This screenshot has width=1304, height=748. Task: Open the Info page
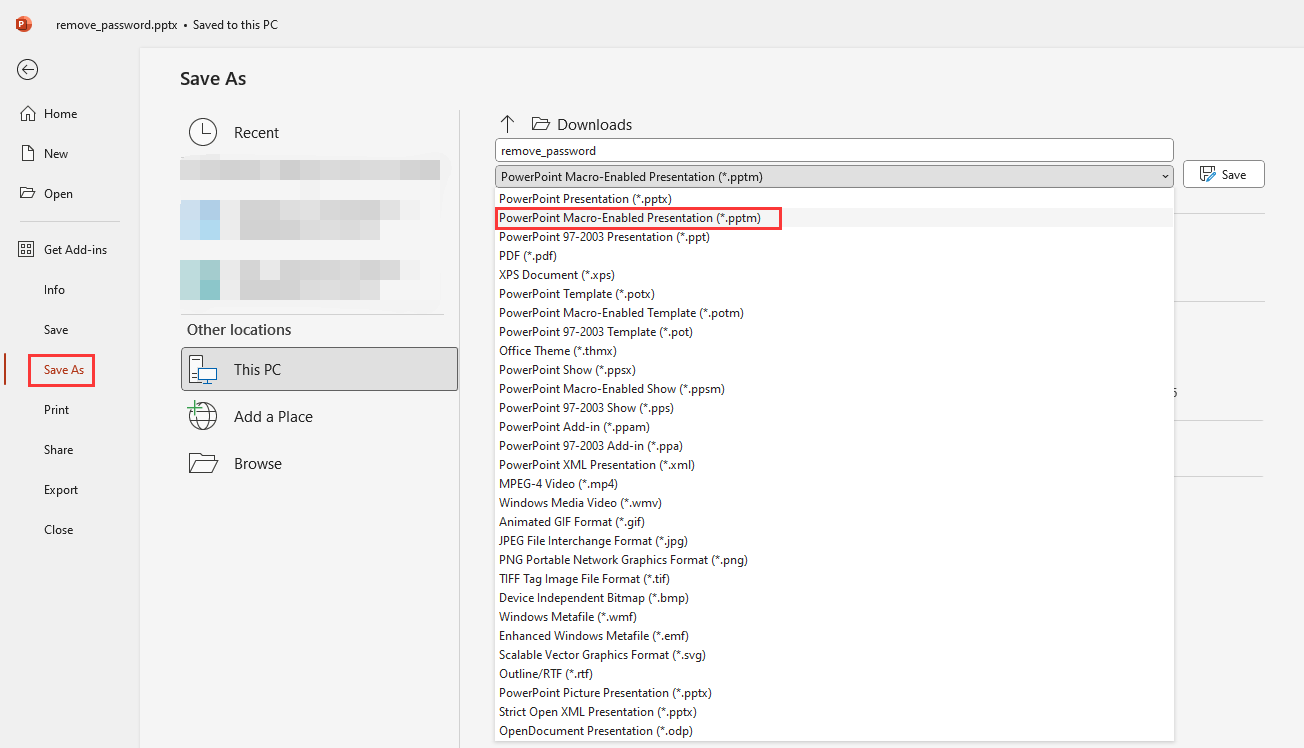(x=54, y=289)
